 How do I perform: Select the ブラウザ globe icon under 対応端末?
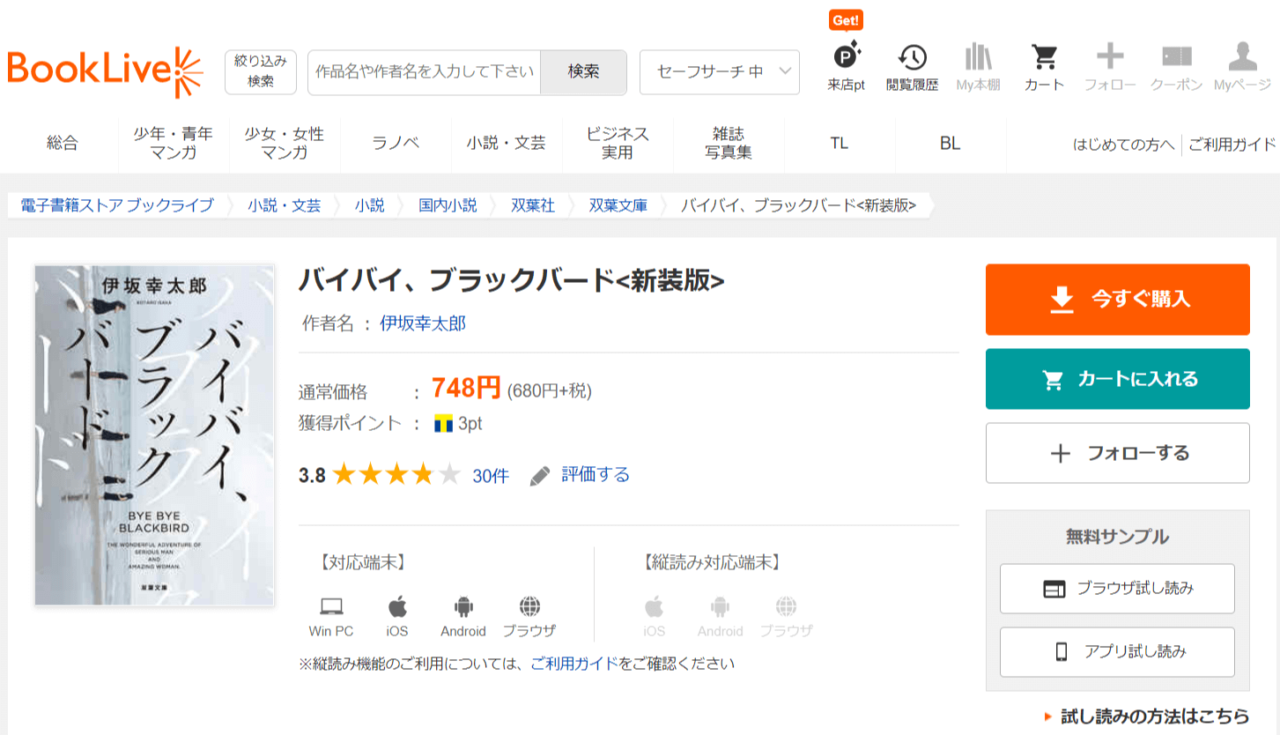coord(529,606)
